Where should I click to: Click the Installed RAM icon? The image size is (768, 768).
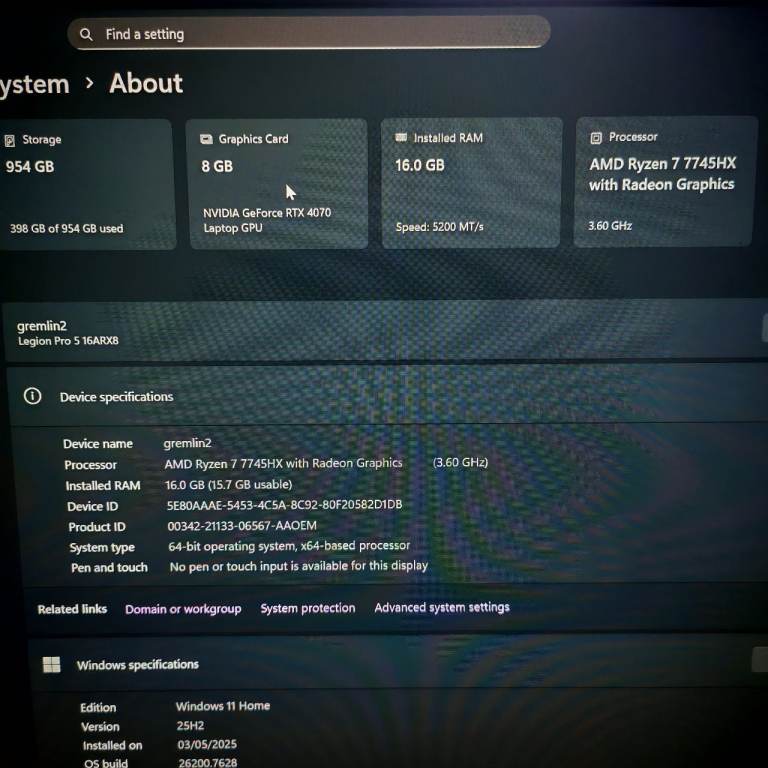coord(401,138)
